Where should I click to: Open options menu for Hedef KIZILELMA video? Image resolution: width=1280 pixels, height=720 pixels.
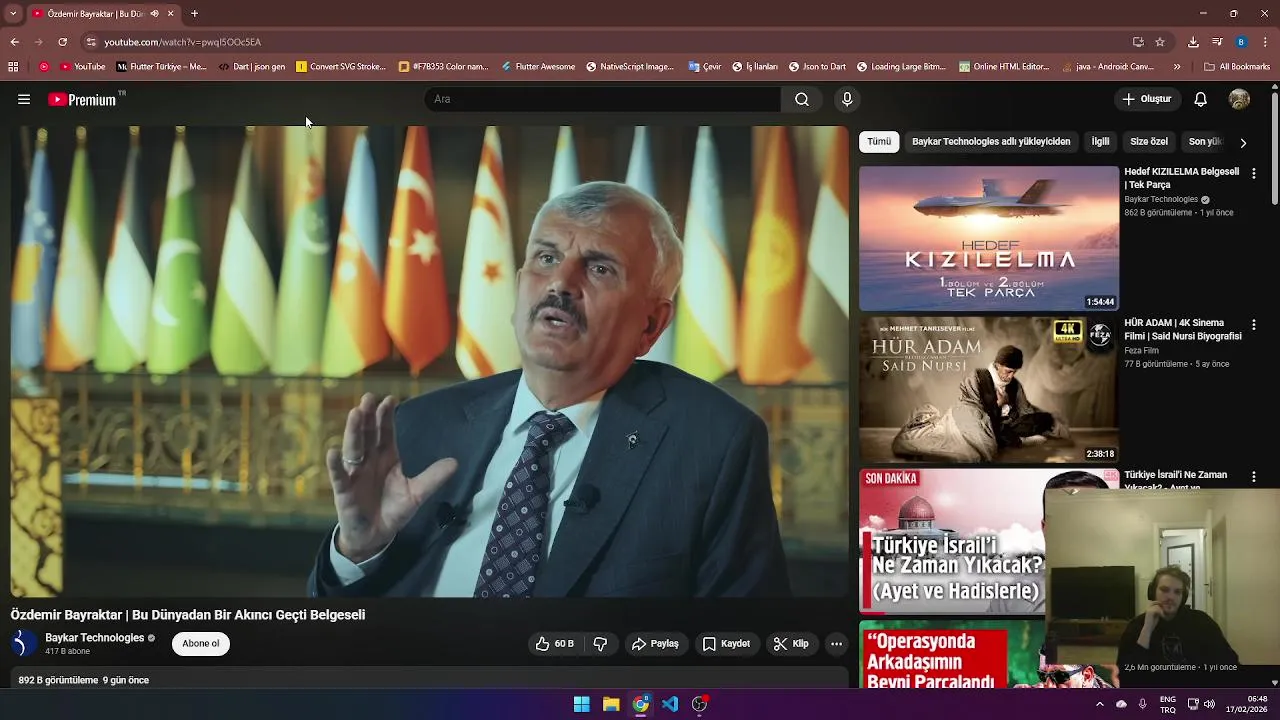1253,173
